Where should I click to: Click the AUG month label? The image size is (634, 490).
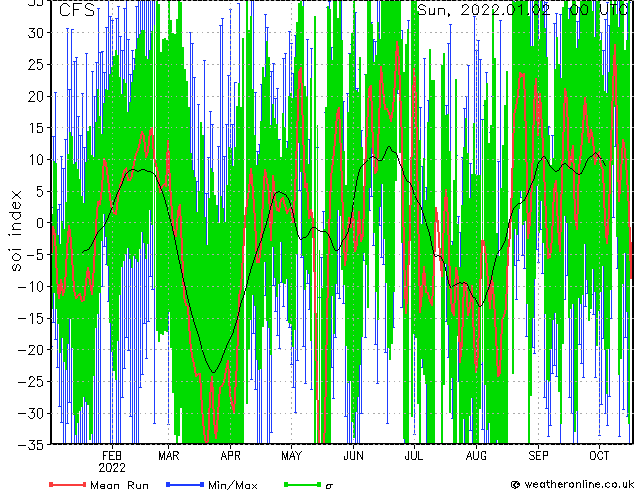476,456
